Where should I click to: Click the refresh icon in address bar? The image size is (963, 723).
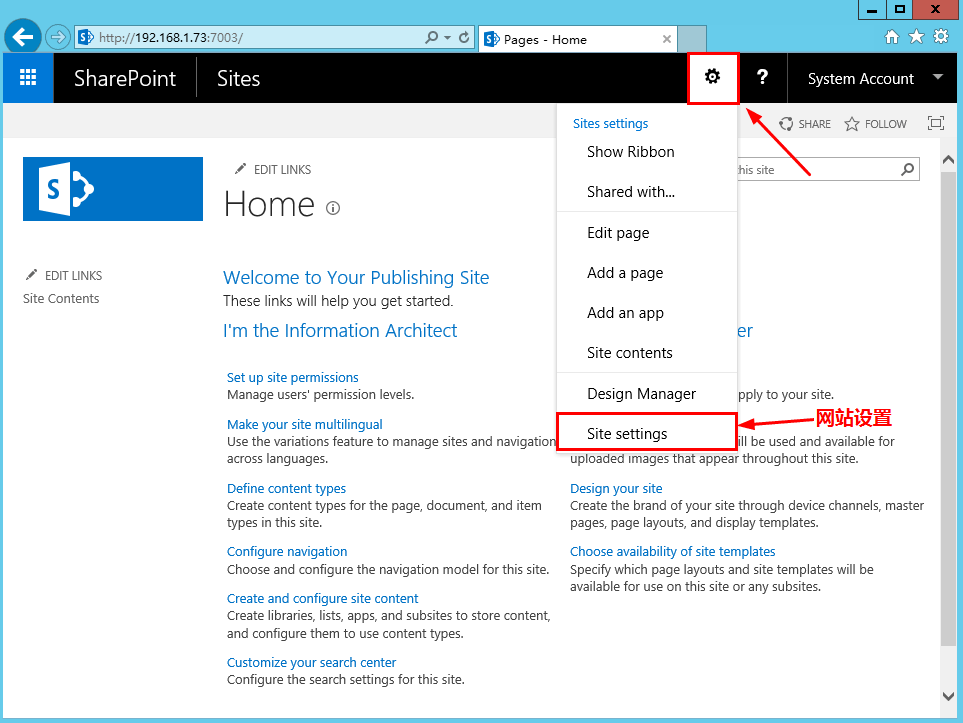tap(464, 37)
